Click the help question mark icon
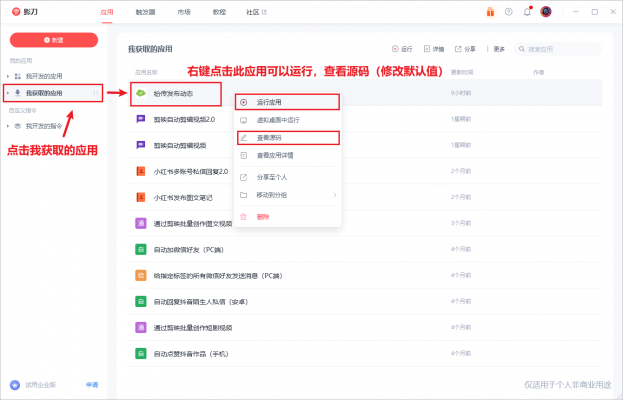 coord(509,12)
